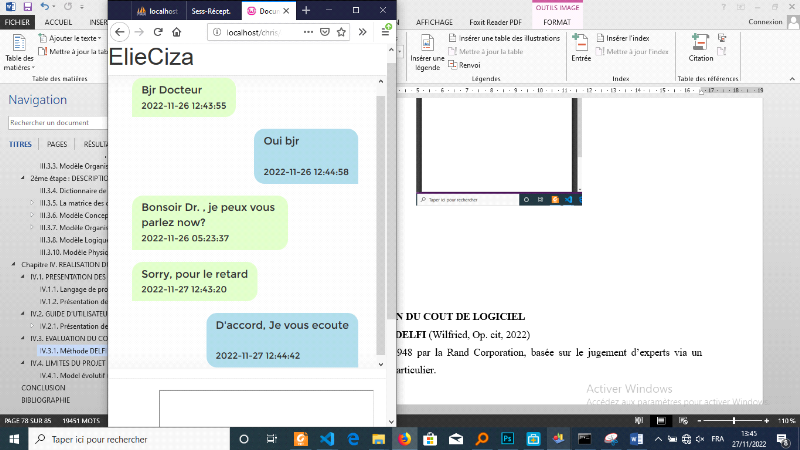Viewport: 800px width, 450px height.
Task: Collapse IV.3. EVALUATION DU CO heading
Action: [x=22, y=338]
